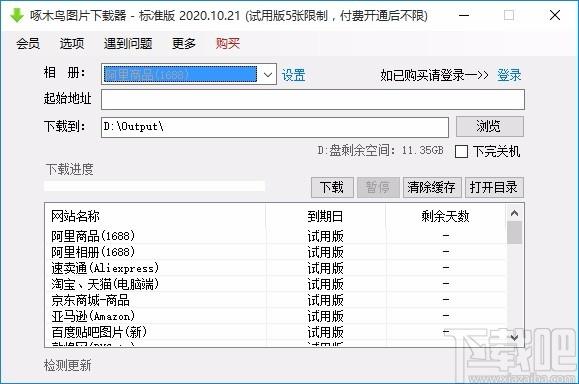Screen dimensions: 579x384
Task: Click the 检测更新 check update link
Action: (67, 366)
